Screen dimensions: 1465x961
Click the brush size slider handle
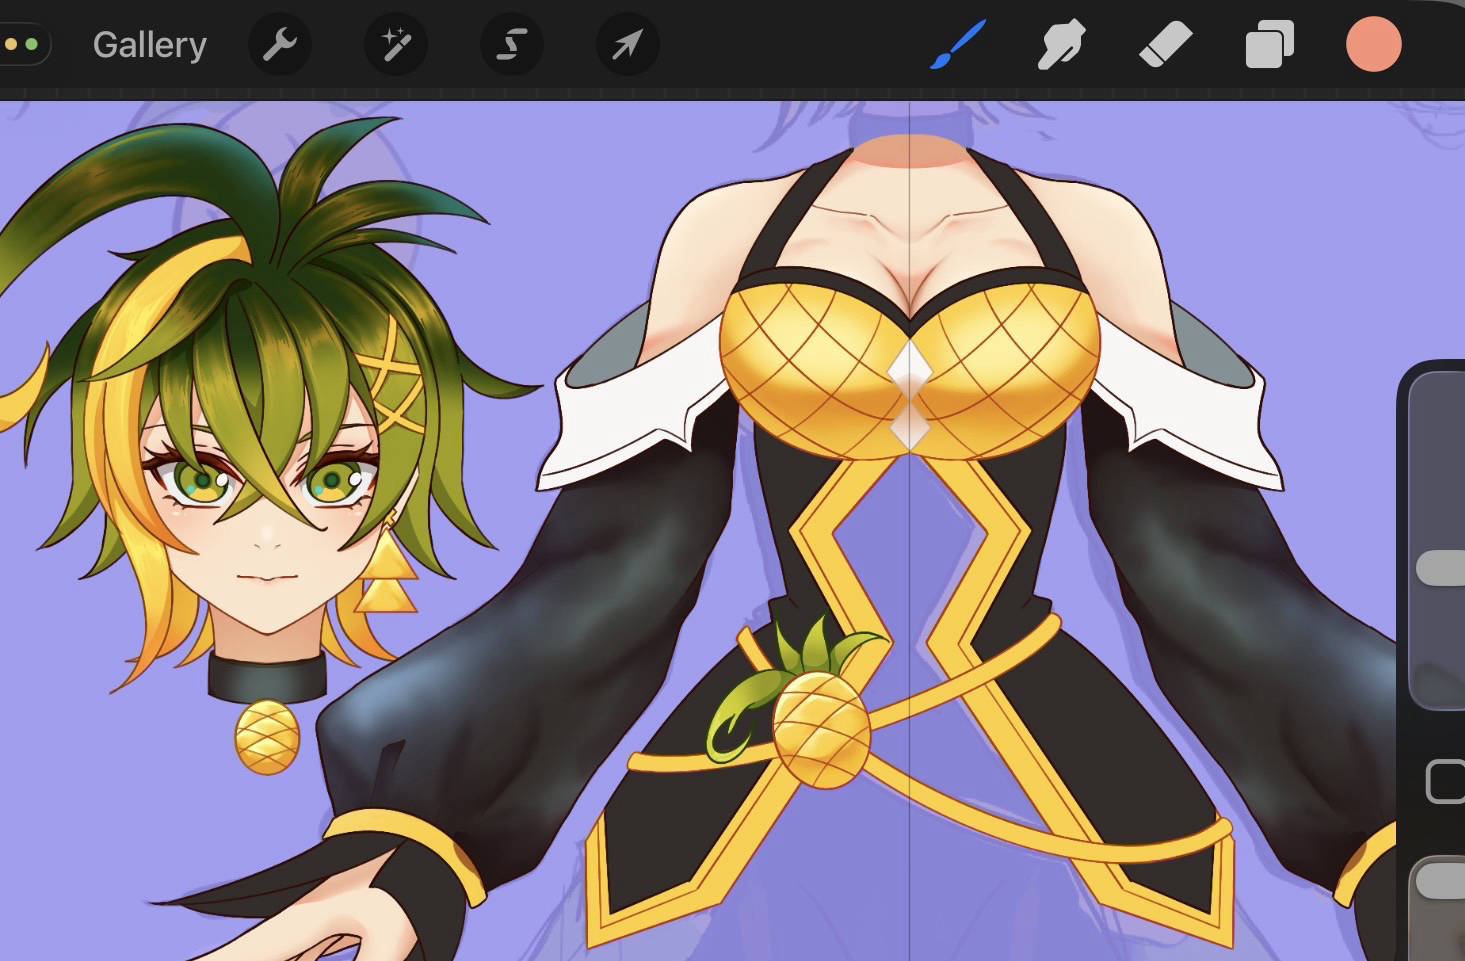click(1440, 567)
